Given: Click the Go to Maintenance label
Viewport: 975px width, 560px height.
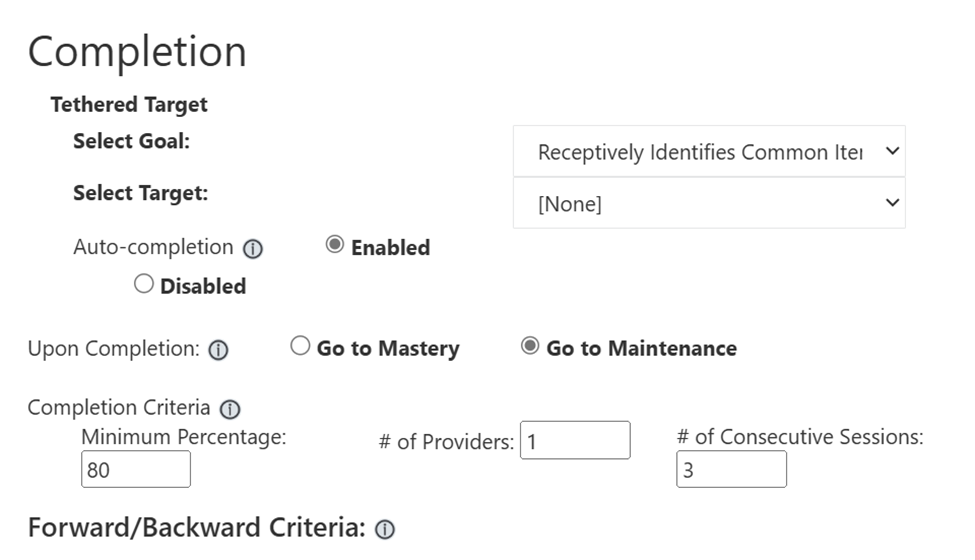Looking at the screenshot, I should coord(642,348).
